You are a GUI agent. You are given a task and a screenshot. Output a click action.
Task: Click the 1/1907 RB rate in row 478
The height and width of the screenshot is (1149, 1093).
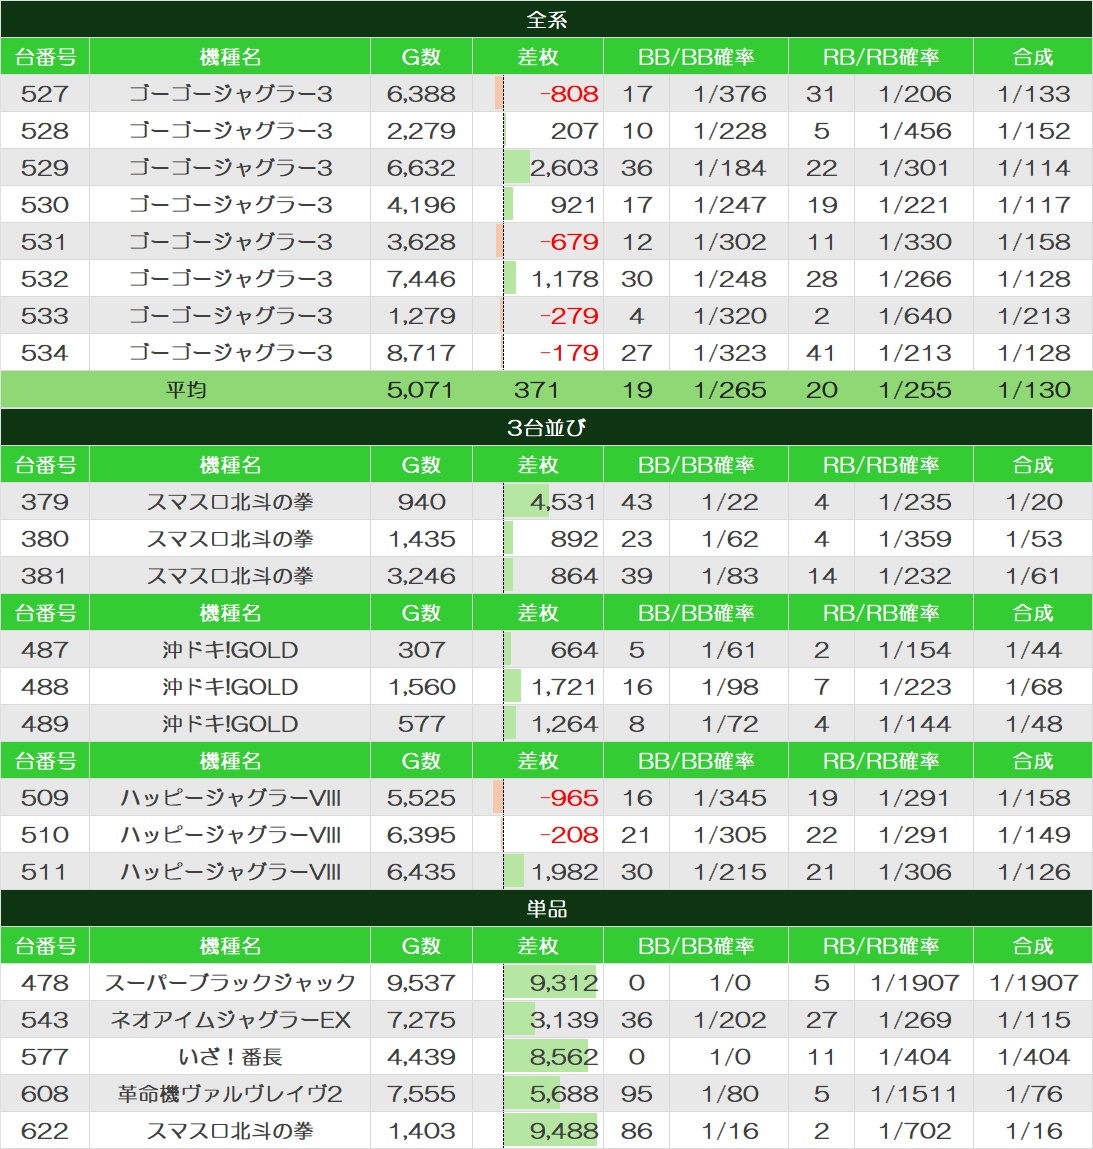click(914, 983)
